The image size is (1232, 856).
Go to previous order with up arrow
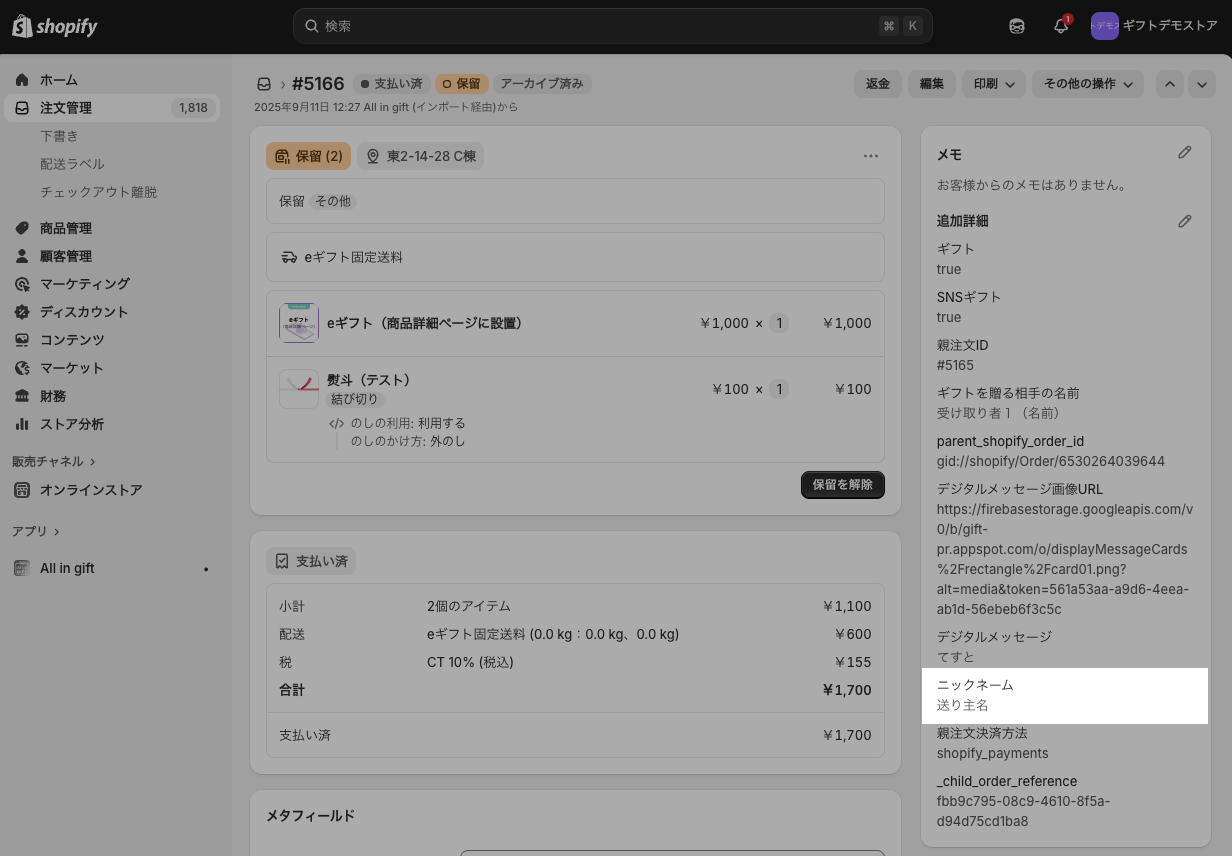1170,84
